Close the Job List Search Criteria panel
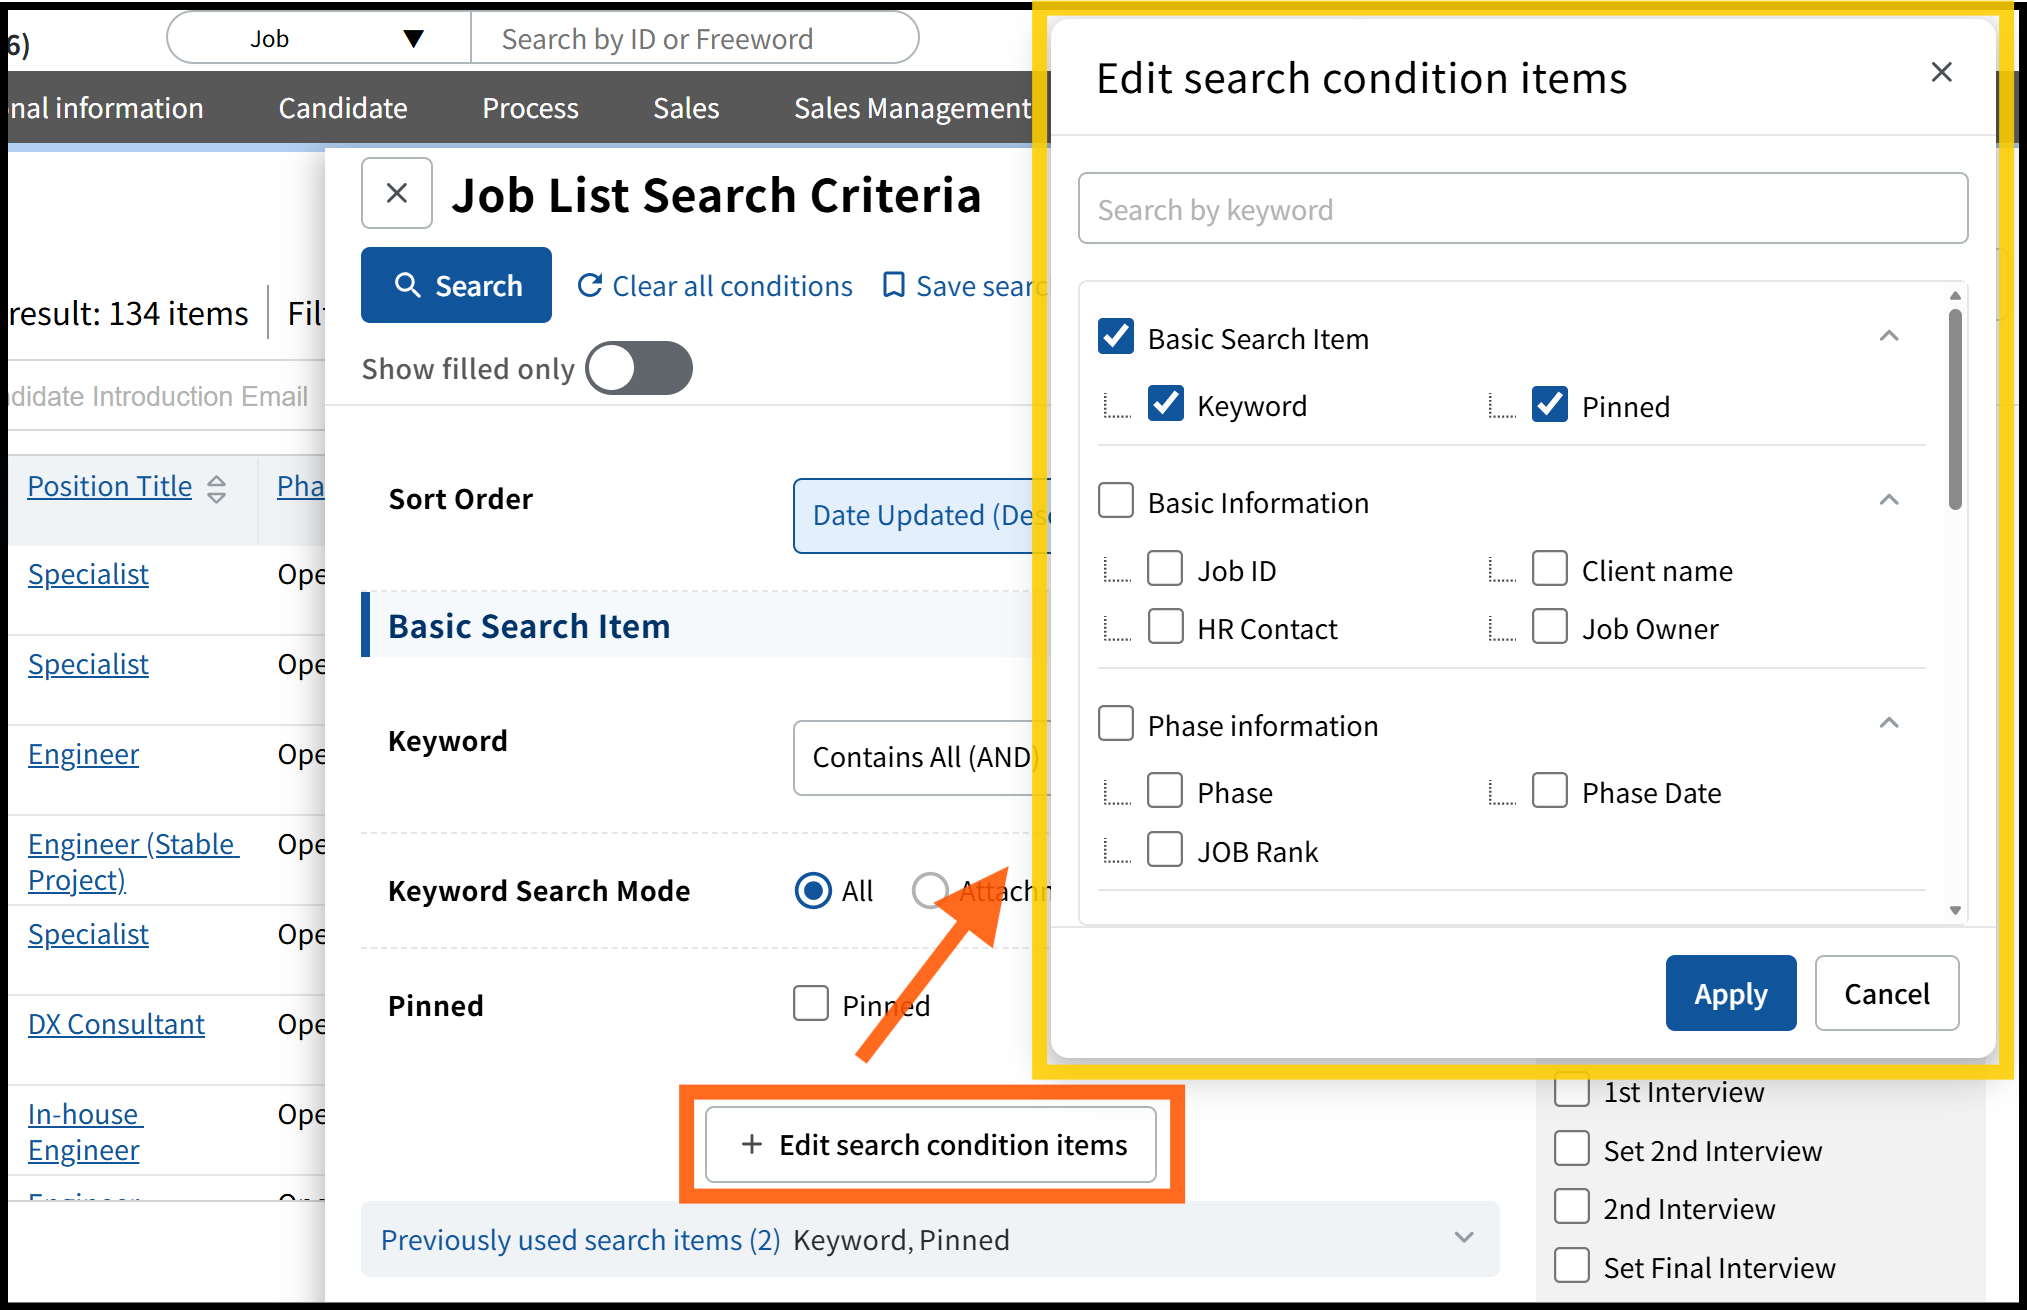Viewport: 2027px width, 1310px height. tap(397, 193)
